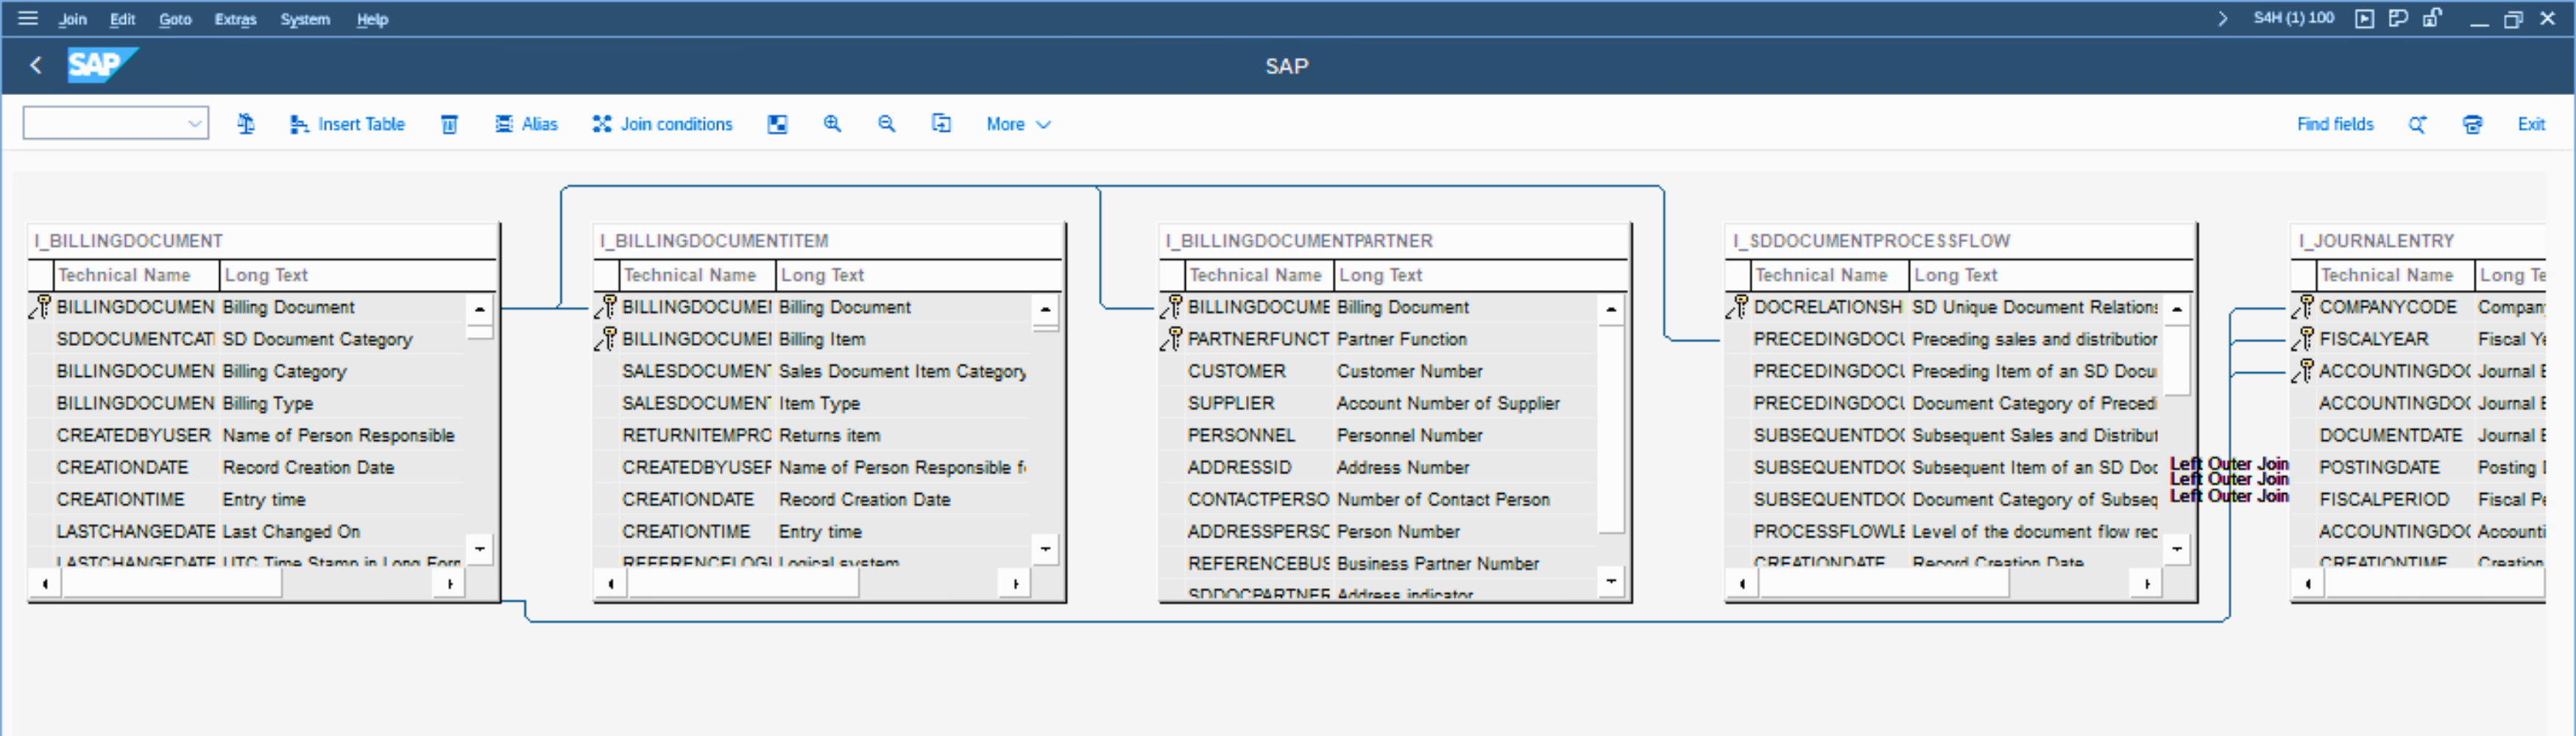
Task: Expand the chevron next to S4H system info
Action: click(2222, 18)
